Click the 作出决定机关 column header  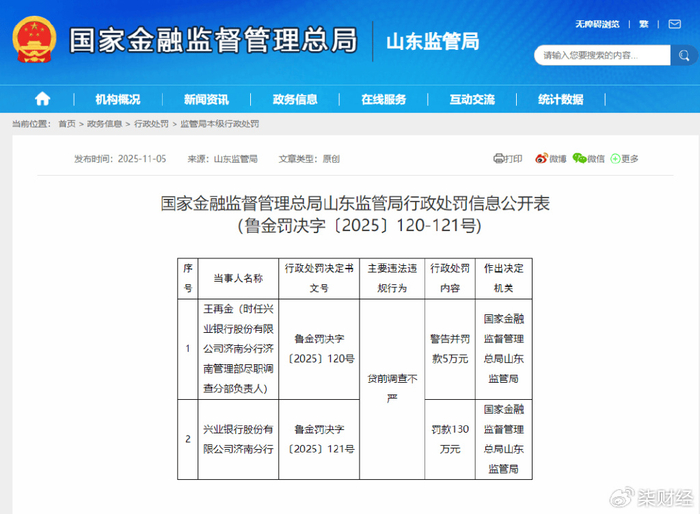click(504, 278)
